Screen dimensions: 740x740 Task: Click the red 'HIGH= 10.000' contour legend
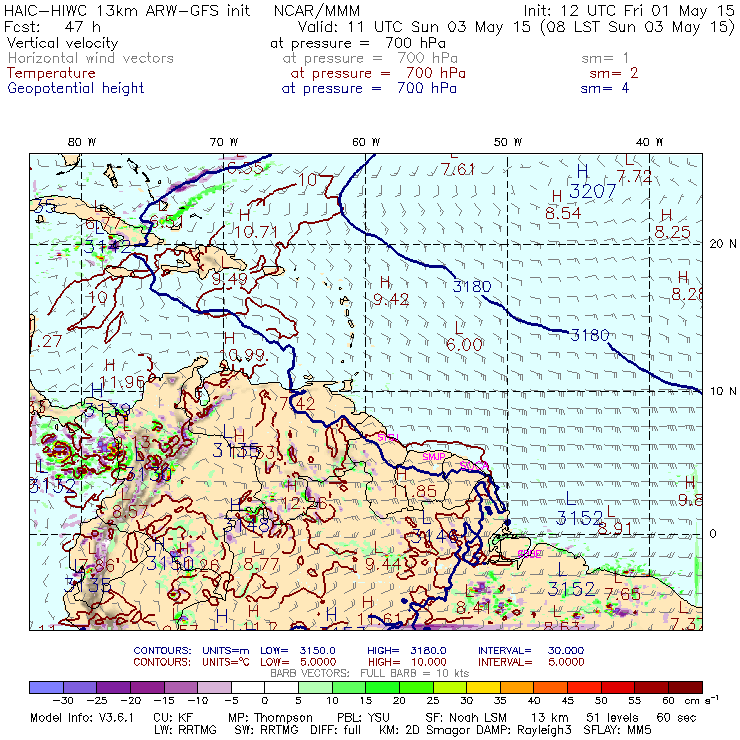coord(407,662)
